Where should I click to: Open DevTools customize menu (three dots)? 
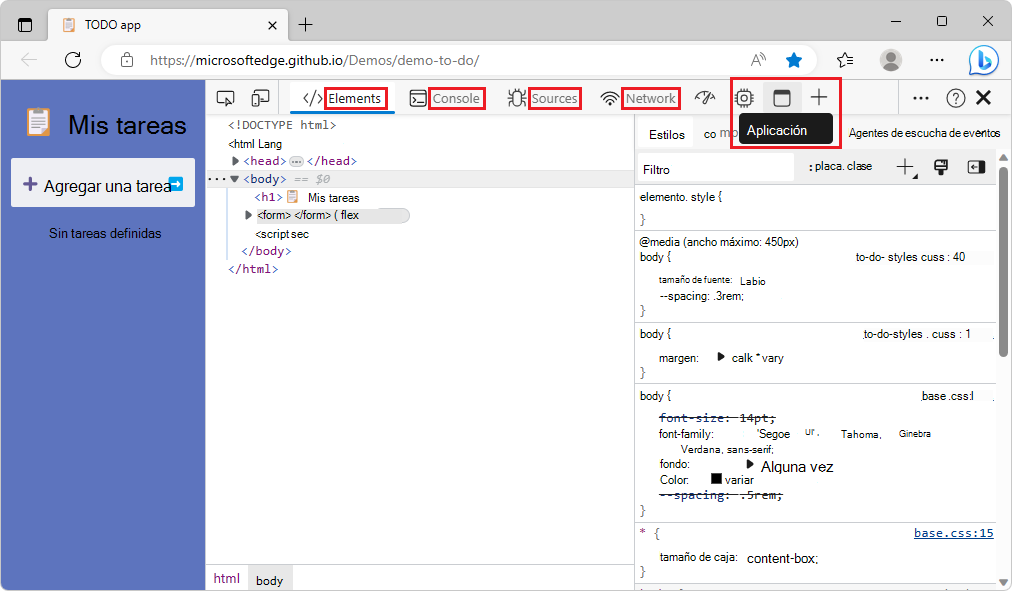point(921,98)
